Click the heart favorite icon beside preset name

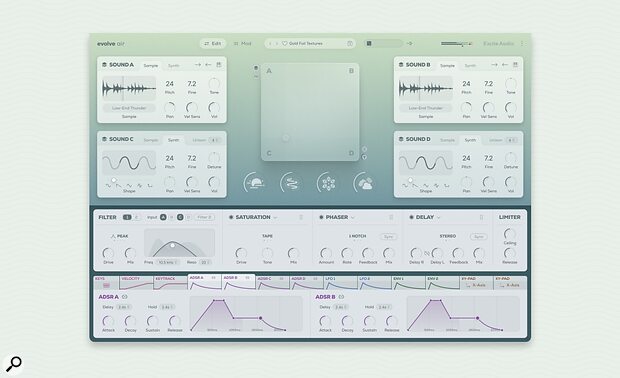pyautogui.click(x=284, y=43)
